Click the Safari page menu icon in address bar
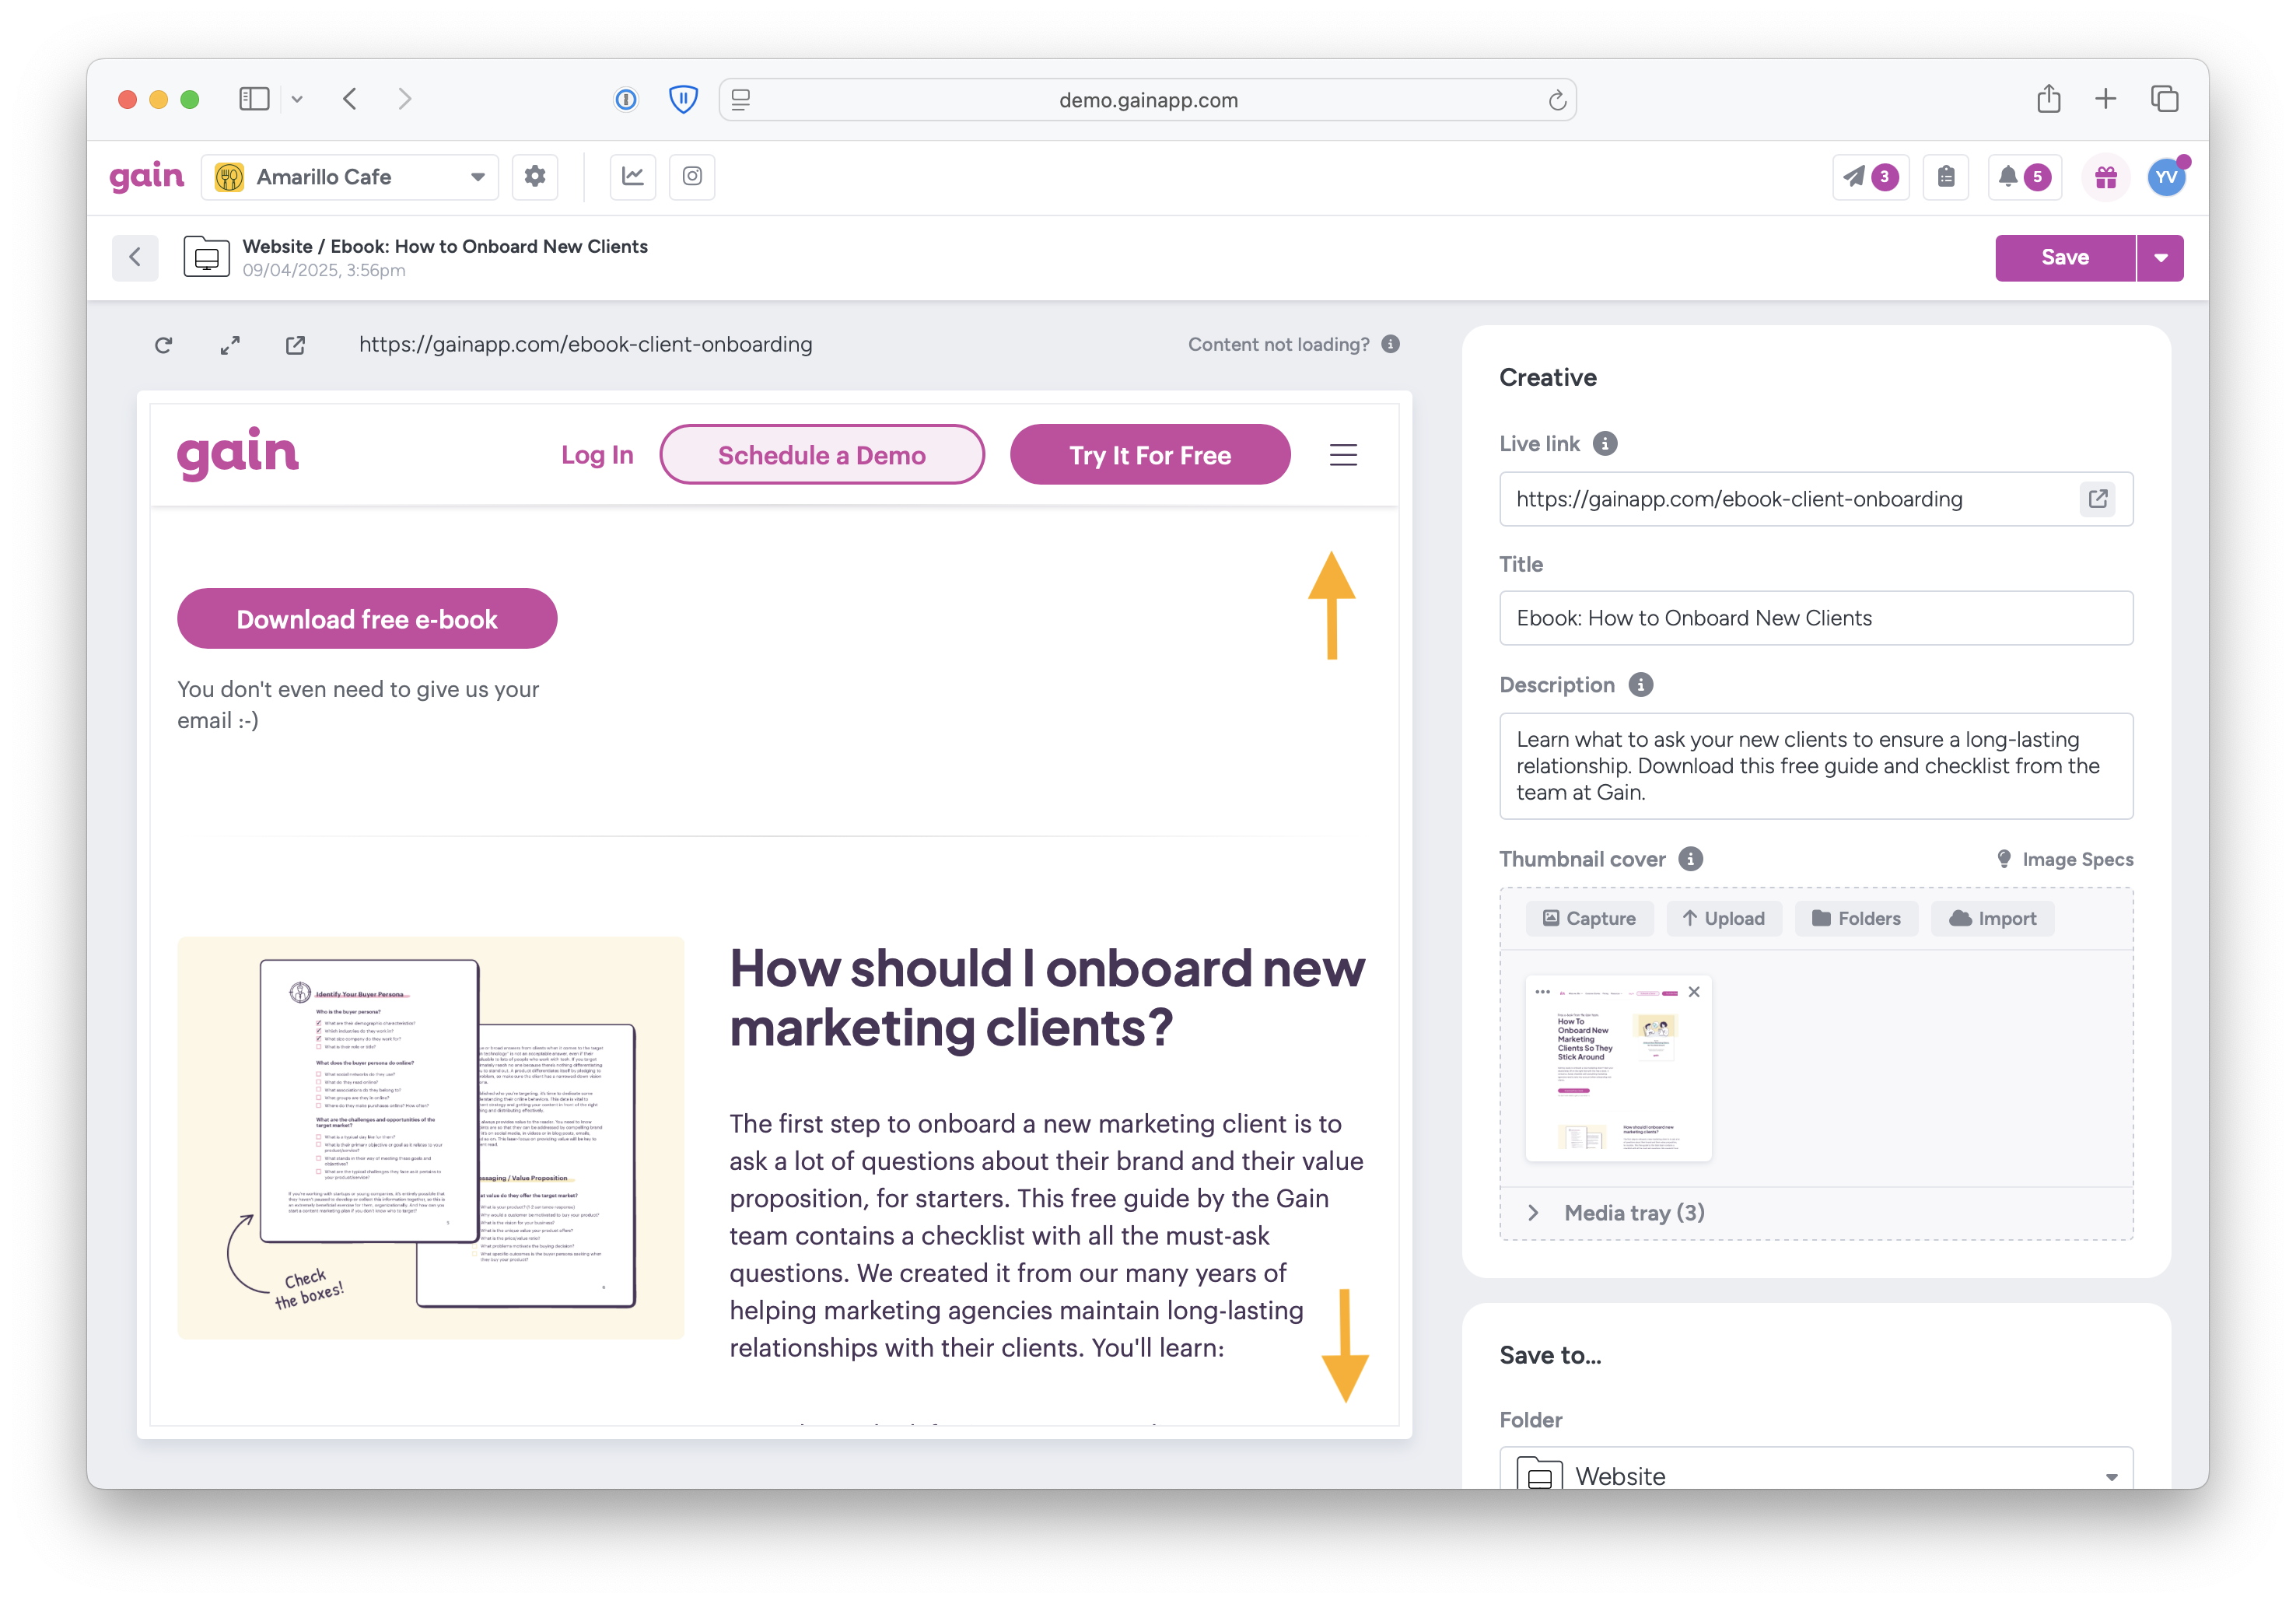2296x1604 pixels. pos(741,100)
